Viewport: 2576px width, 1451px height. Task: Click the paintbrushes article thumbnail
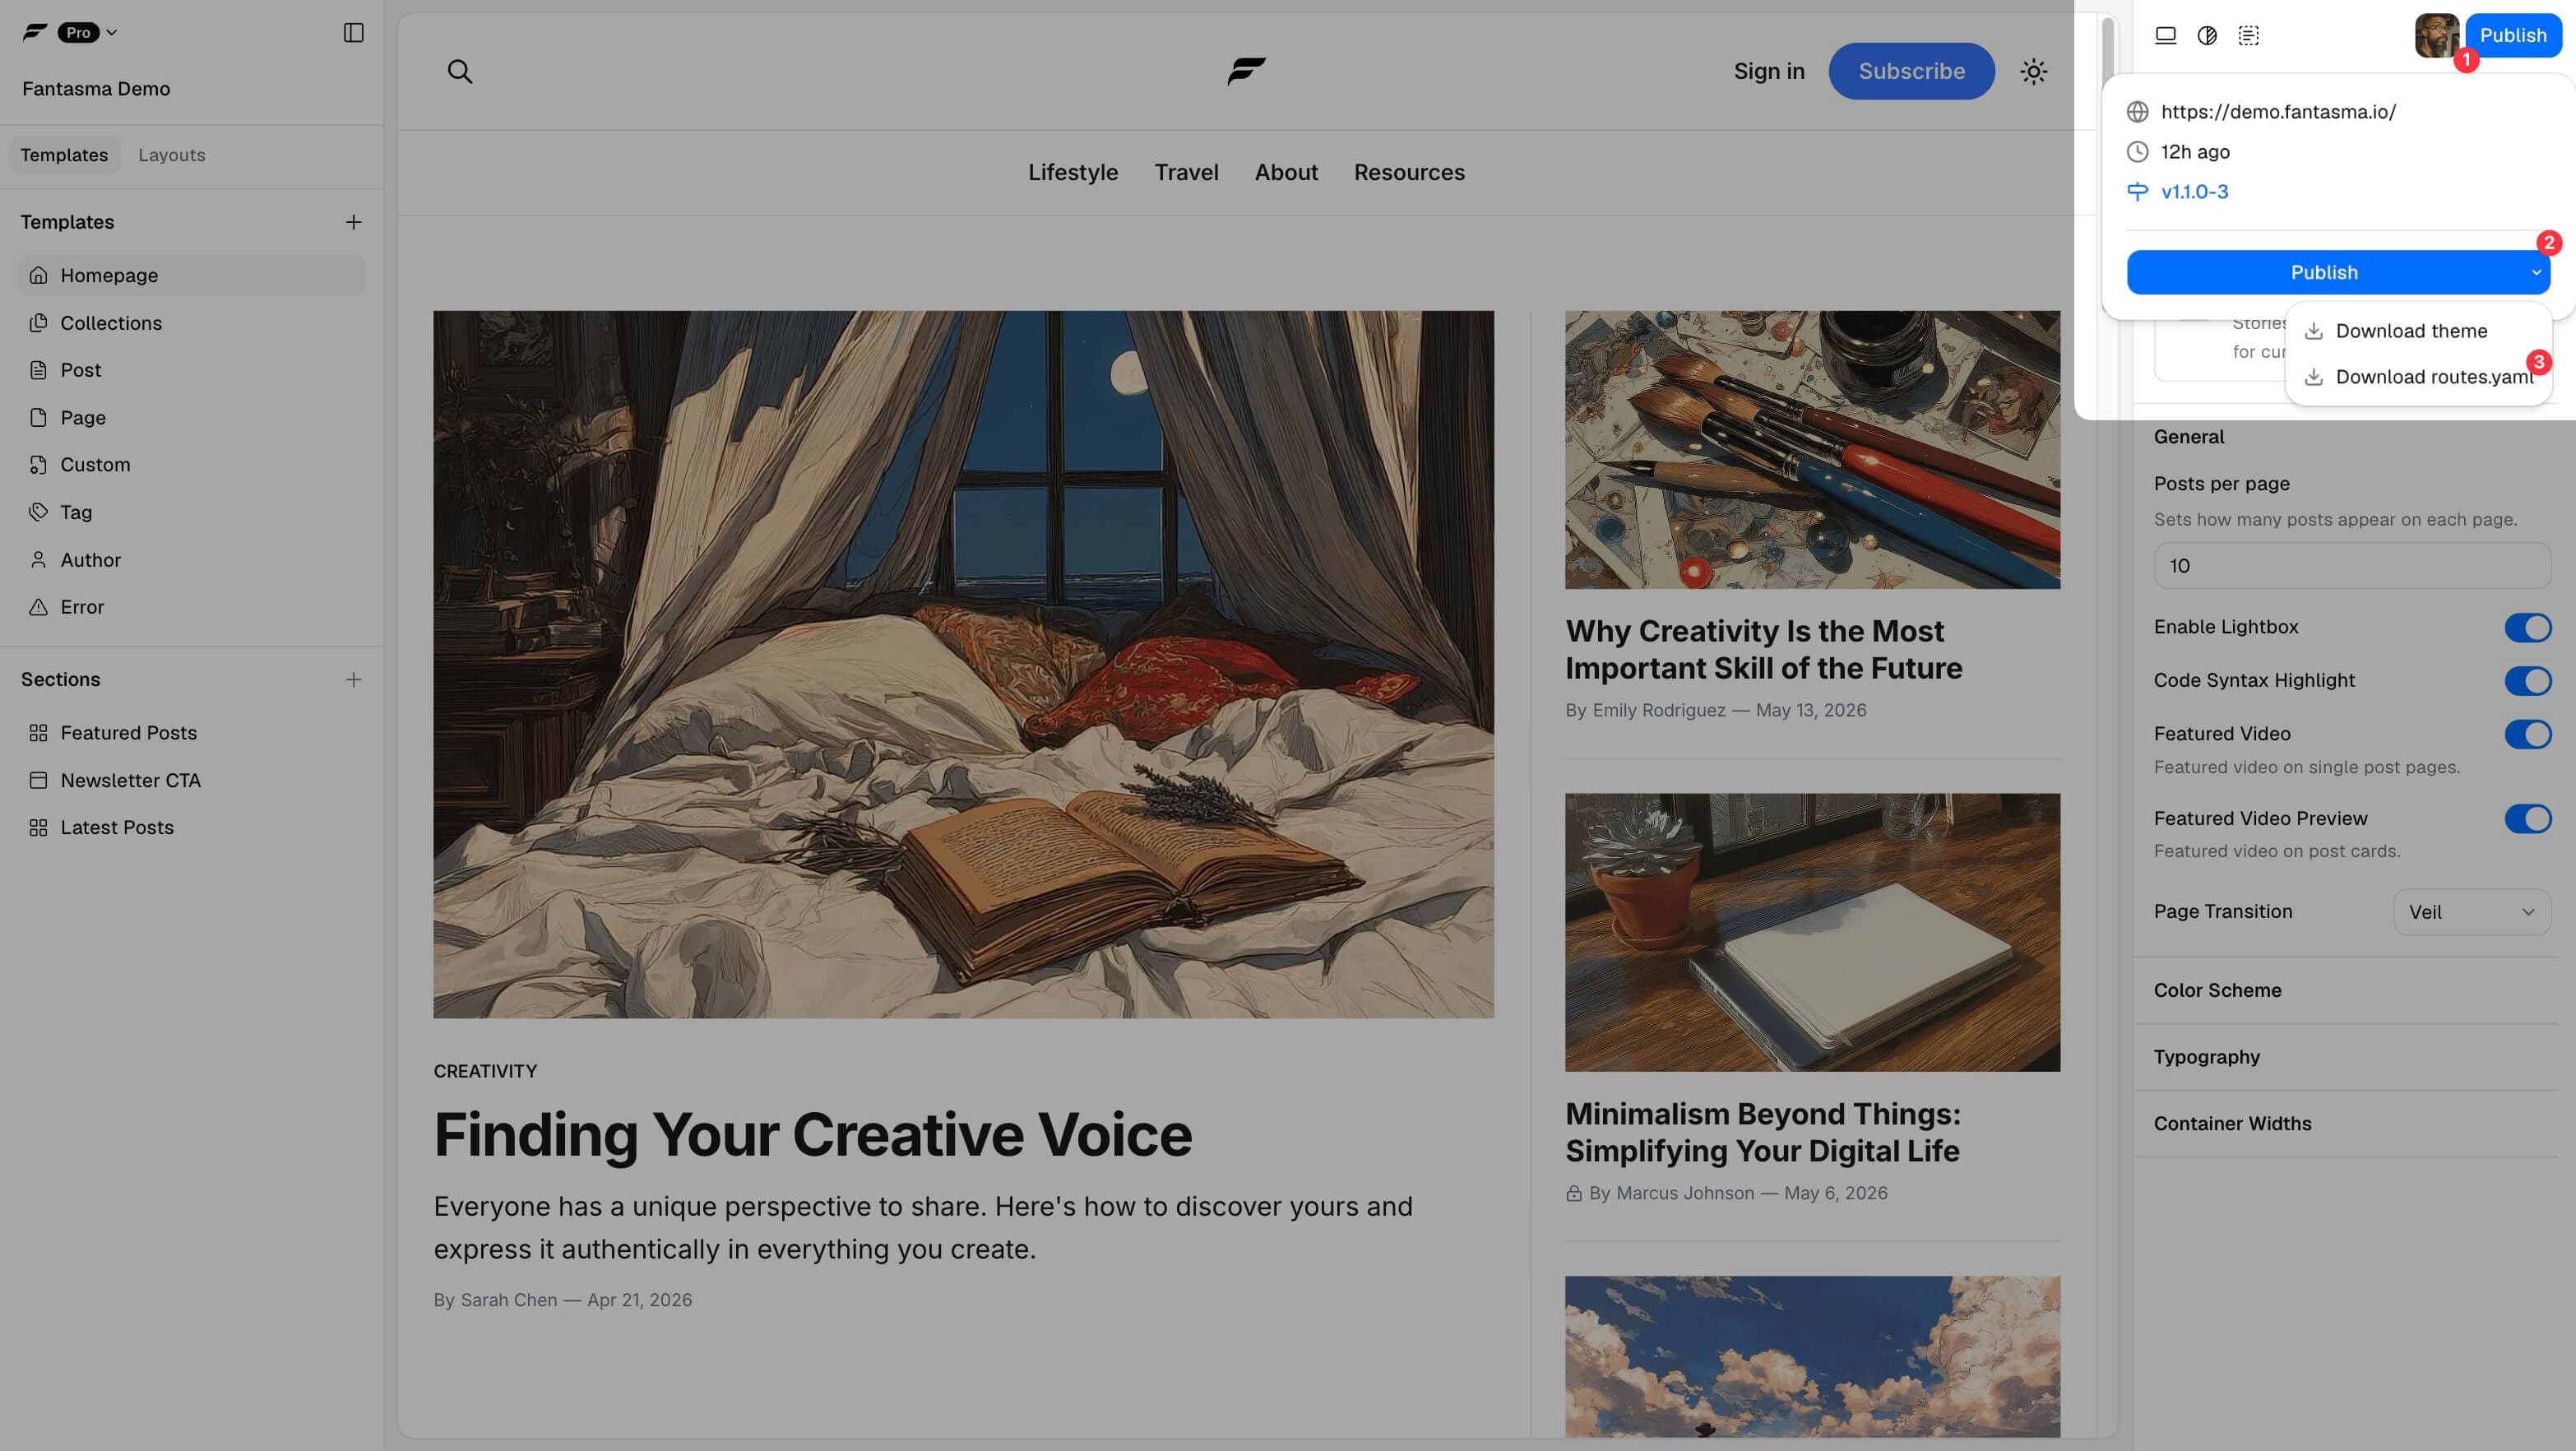[x=1812, y=450]
